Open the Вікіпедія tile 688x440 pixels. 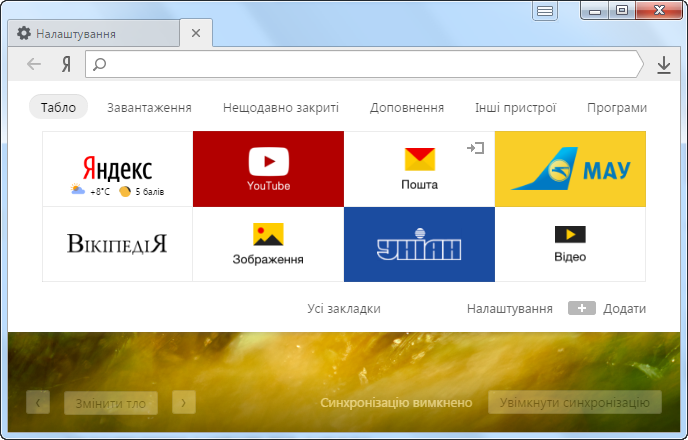coord(118,244)
